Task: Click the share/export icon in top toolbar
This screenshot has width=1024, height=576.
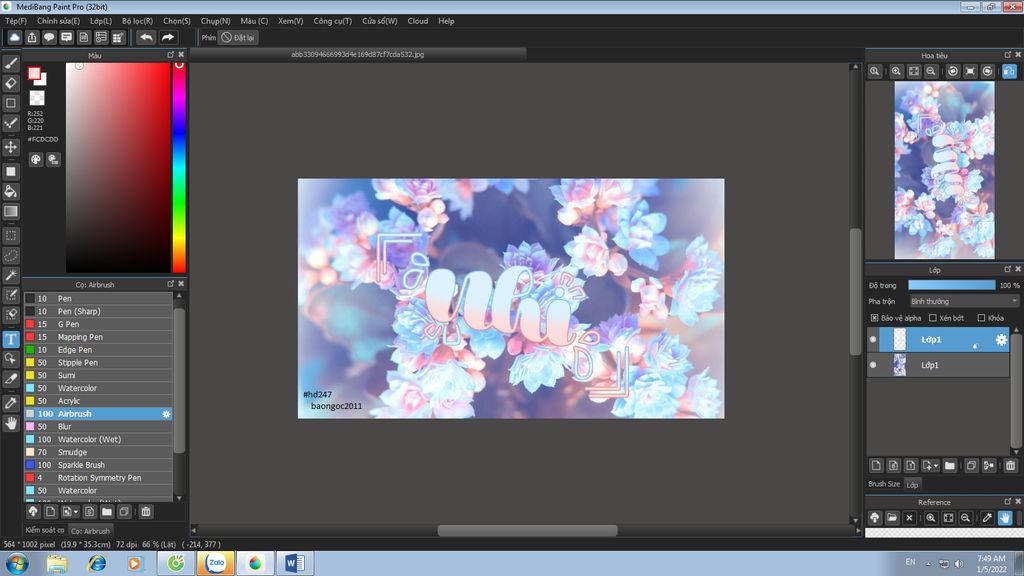Action: (31, 37)
